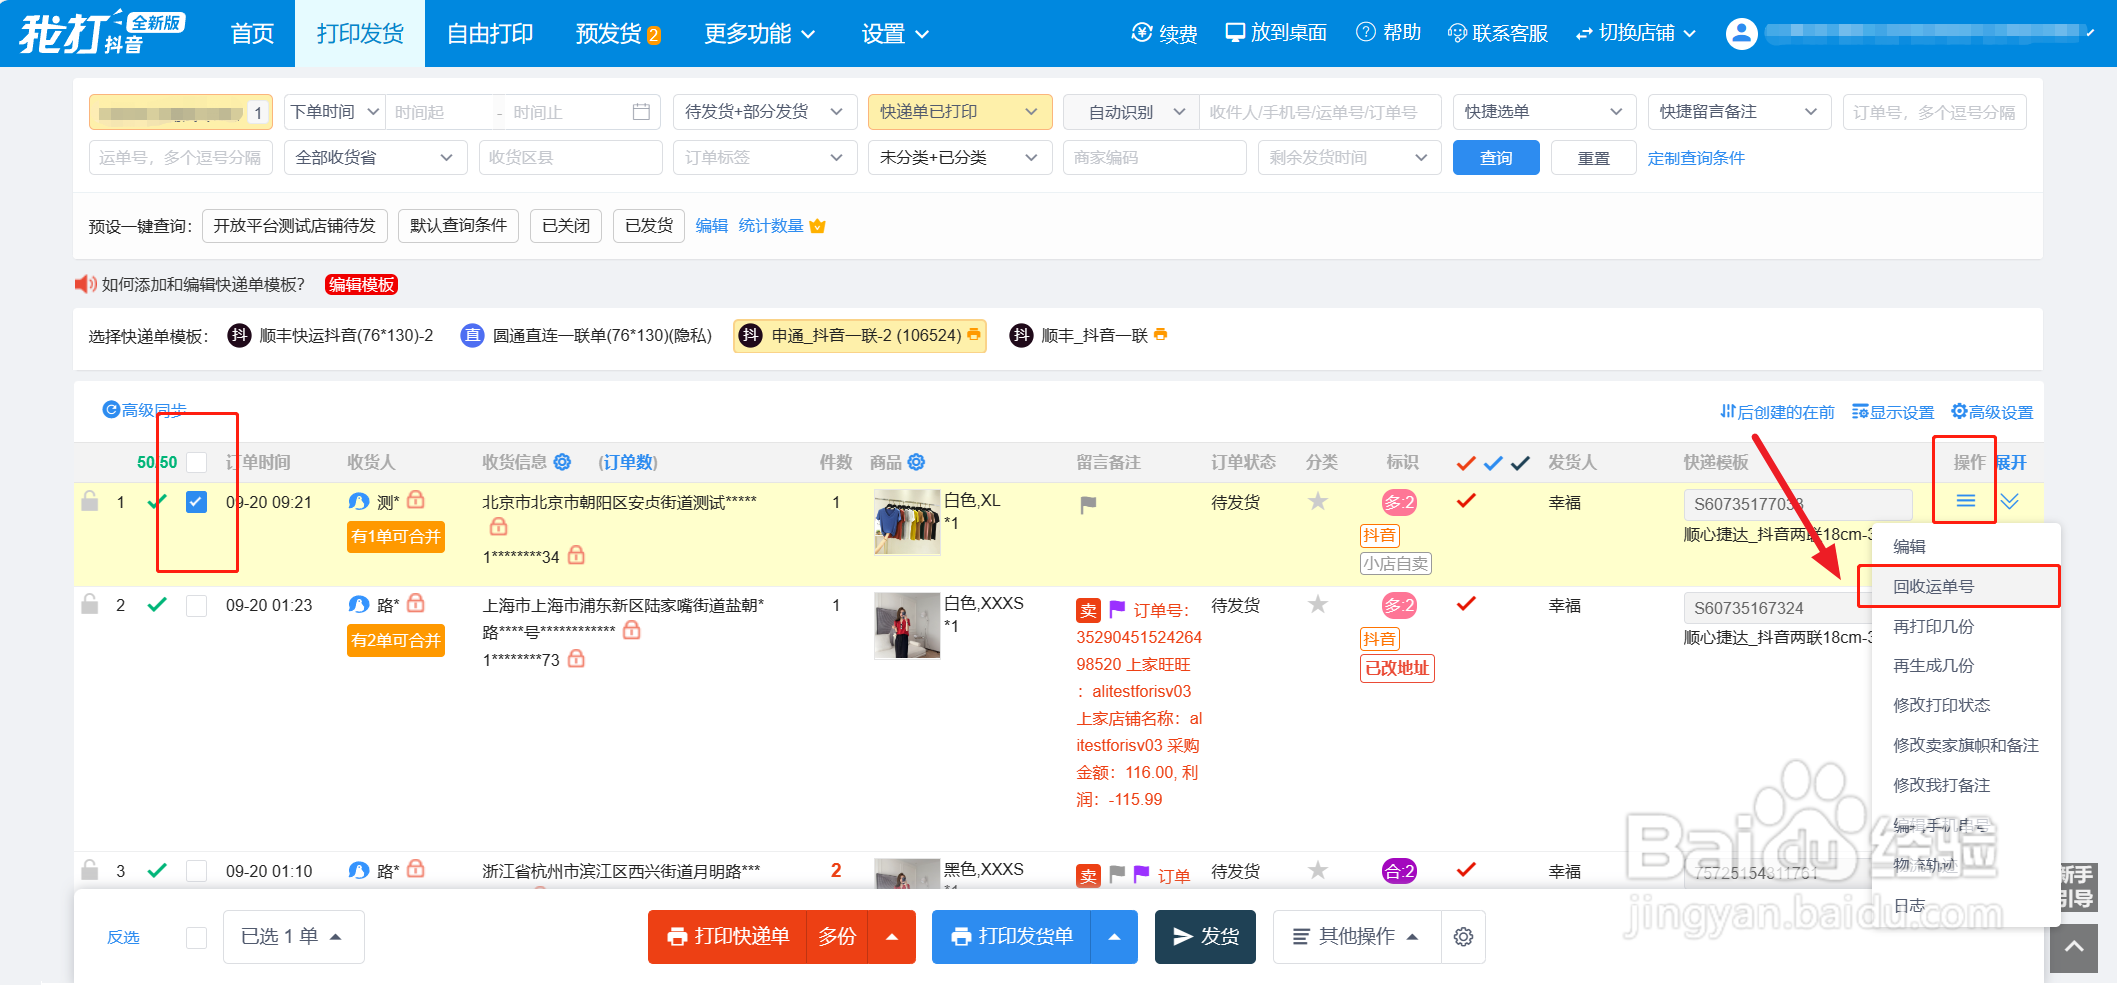
Task: Click the red checkmark filter in header
Action: click(x=1466, y=463)
